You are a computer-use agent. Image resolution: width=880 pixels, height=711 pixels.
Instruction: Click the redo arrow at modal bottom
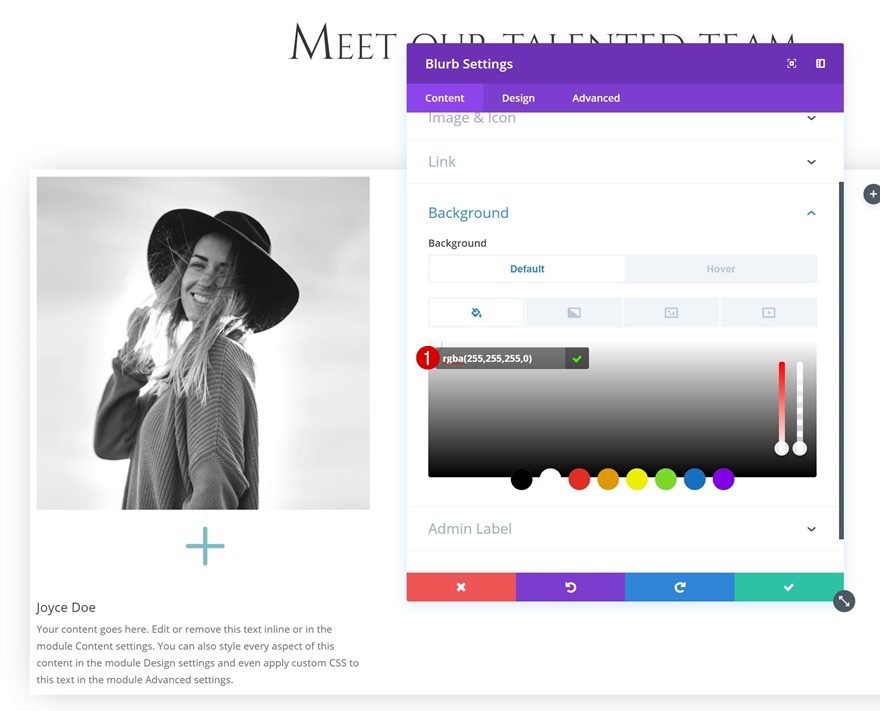click(679, 587)
